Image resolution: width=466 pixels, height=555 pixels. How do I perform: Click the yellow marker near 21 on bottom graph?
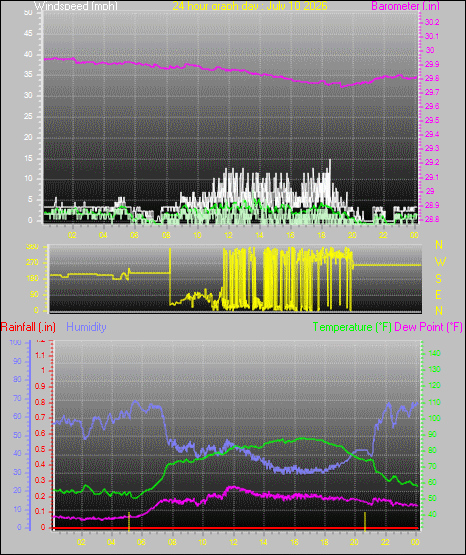(365, 521)
